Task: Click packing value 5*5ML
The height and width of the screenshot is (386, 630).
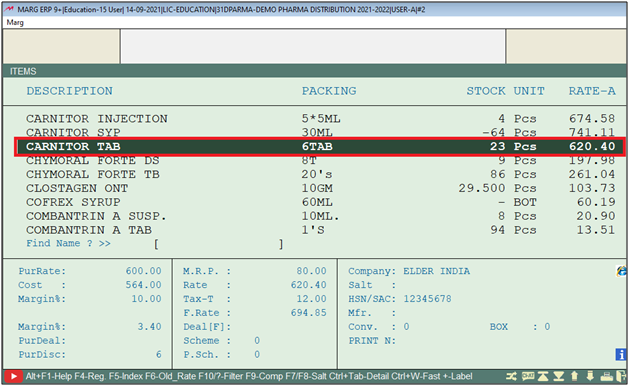Action: [321, 119]
